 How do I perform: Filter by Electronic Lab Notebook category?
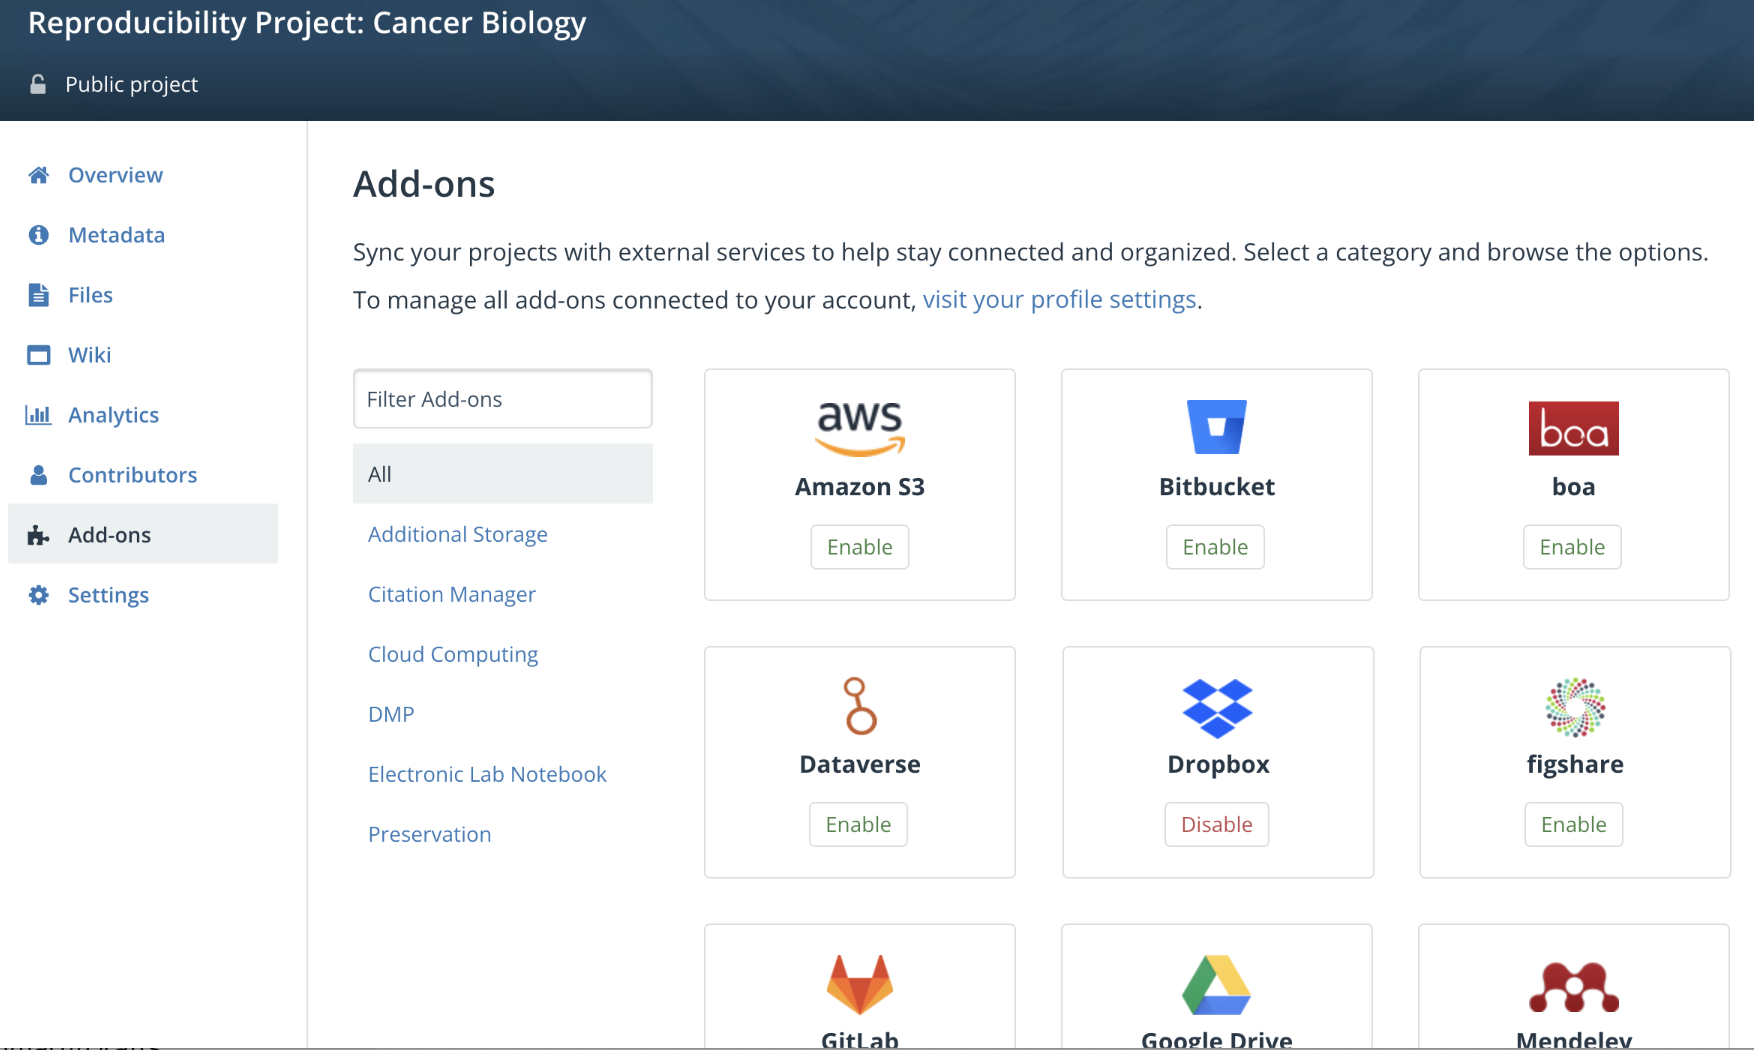coord(487,774)
